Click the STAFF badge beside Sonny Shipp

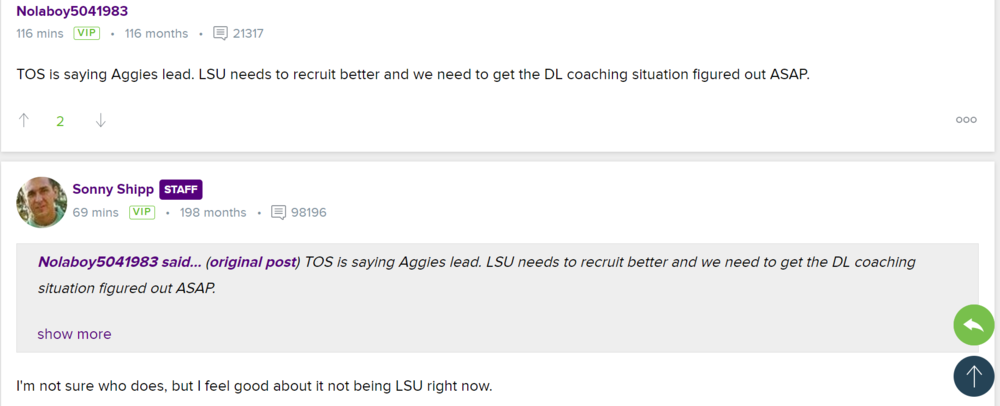[x=181, y=189]
